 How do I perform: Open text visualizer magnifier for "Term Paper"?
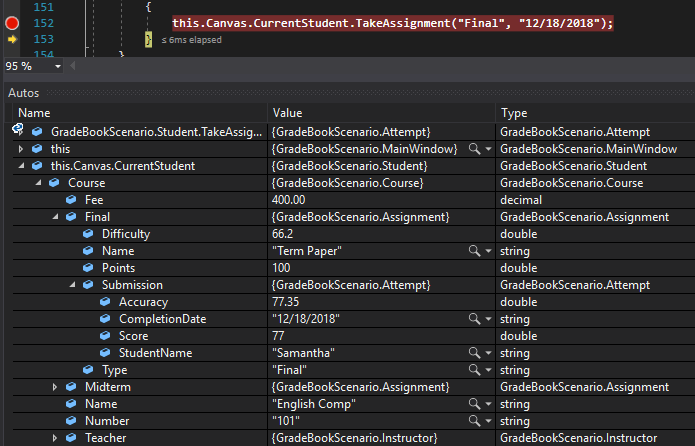pos(474,251)
